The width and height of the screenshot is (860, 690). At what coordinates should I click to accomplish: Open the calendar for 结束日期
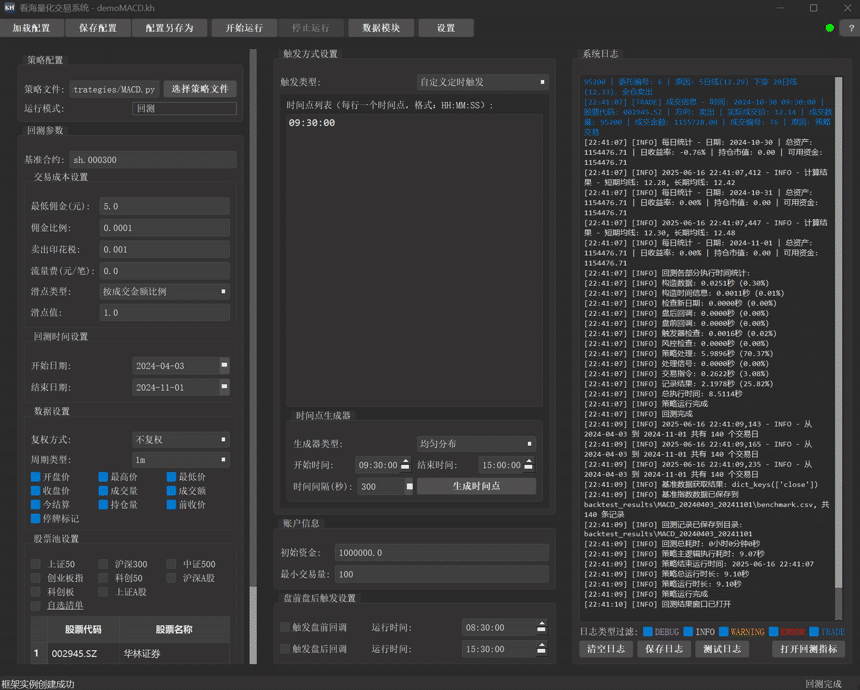pos(224,387)
